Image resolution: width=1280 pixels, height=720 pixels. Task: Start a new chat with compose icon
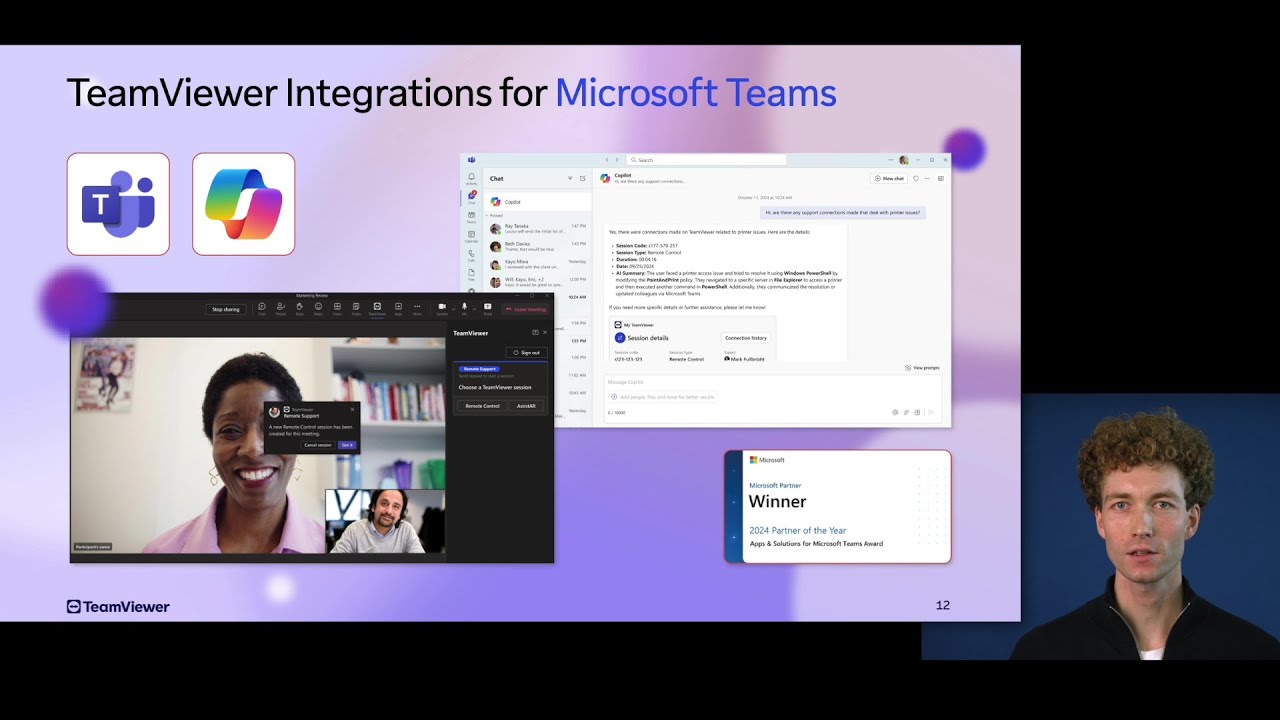(x=583, y=178)
